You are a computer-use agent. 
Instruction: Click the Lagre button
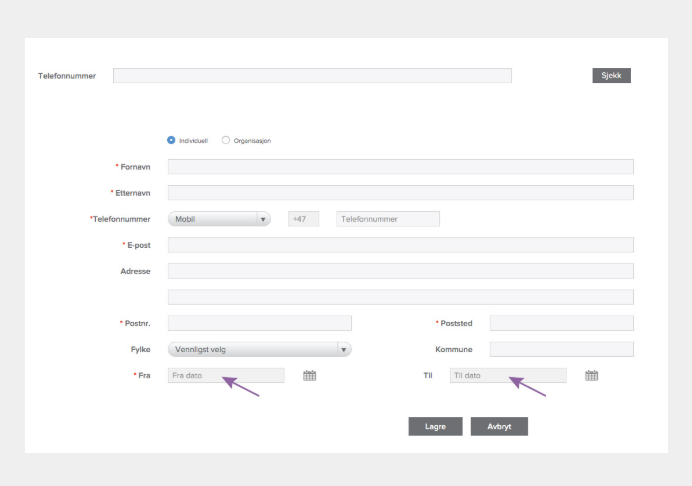click(x=435, y=426)
